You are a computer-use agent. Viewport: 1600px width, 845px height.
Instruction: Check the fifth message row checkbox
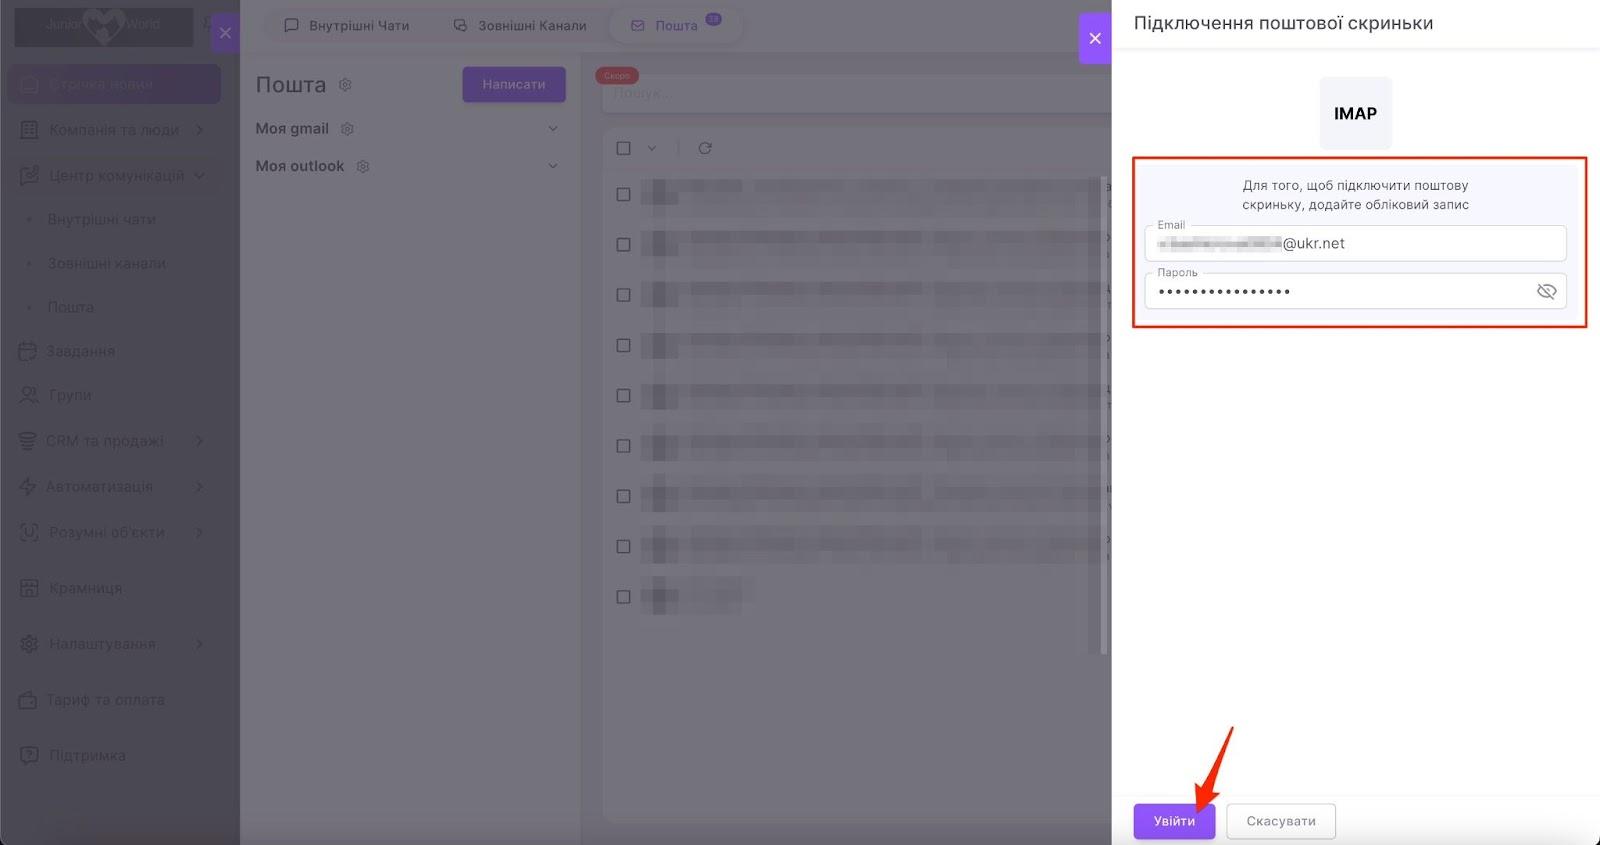623,395
